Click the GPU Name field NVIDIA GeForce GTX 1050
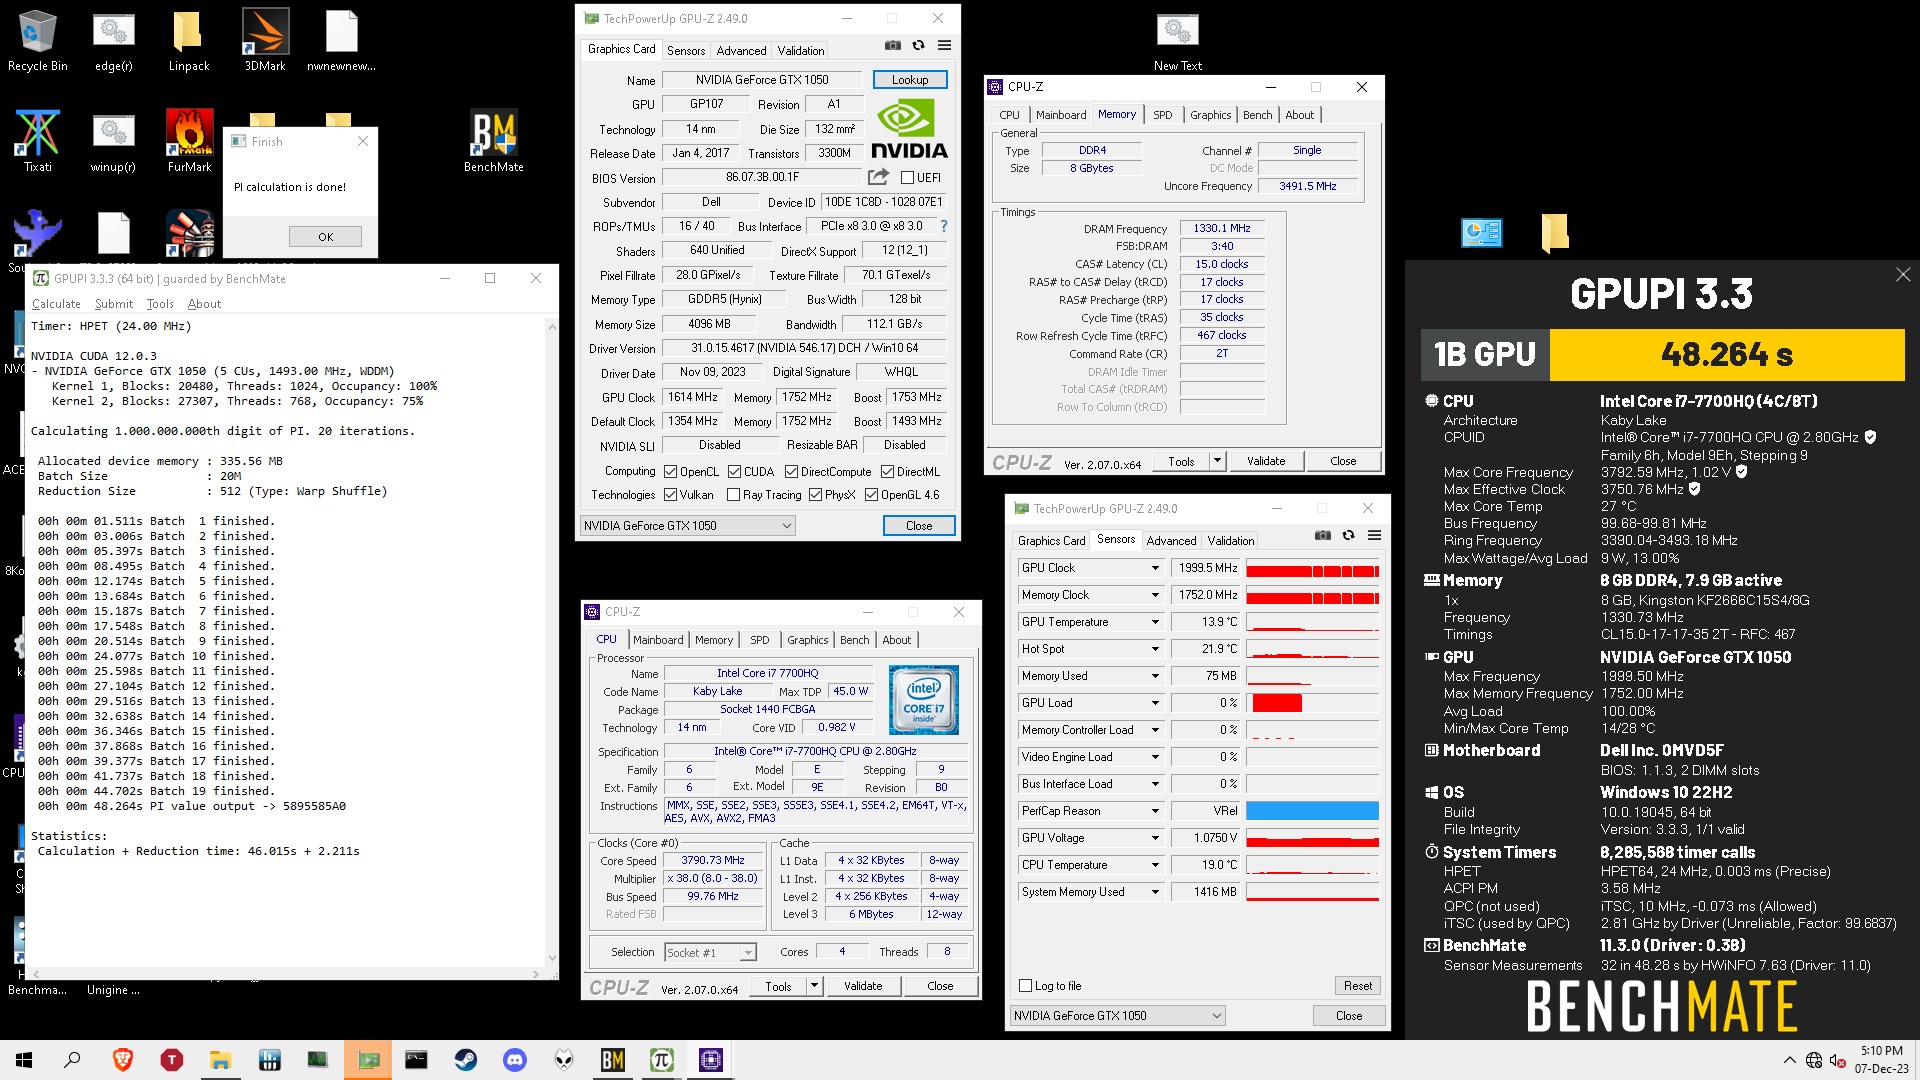Screen dimensions: 1920x1080 (762, 80)
